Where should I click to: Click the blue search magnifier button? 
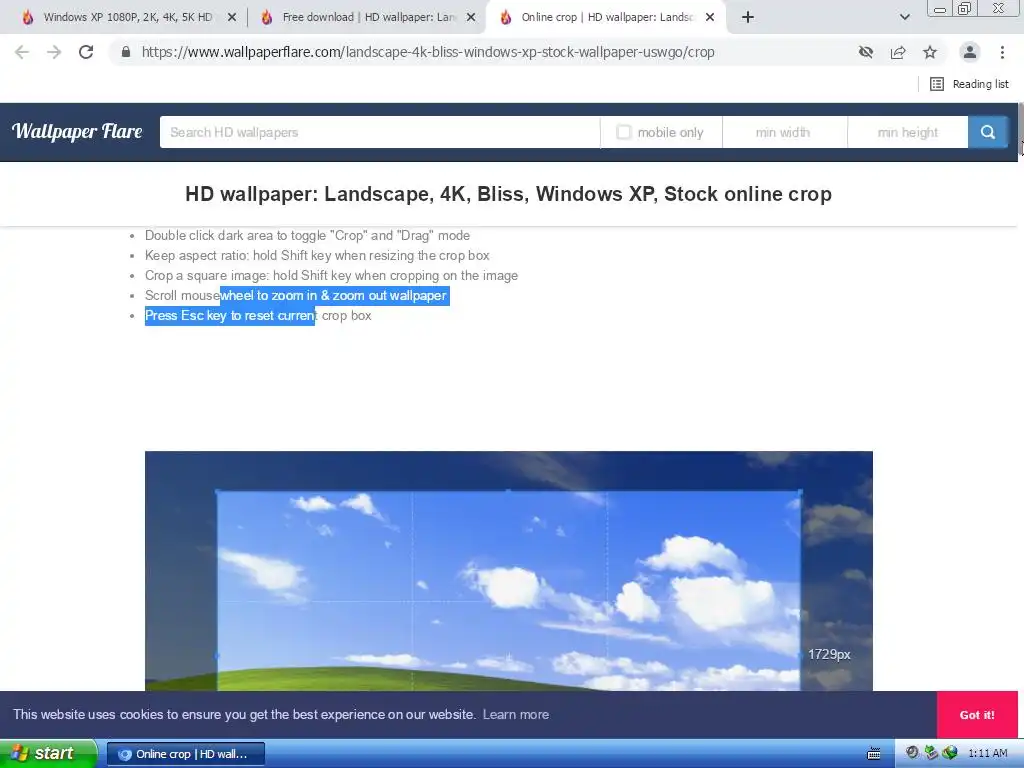987,133
